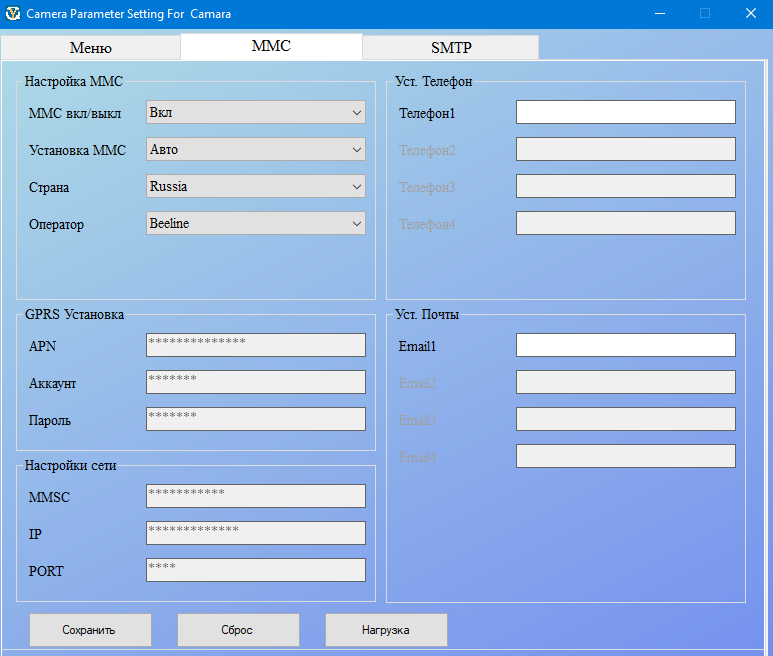Expand the Страна dropdown showing Russia
773x656 pixels.
255,187
